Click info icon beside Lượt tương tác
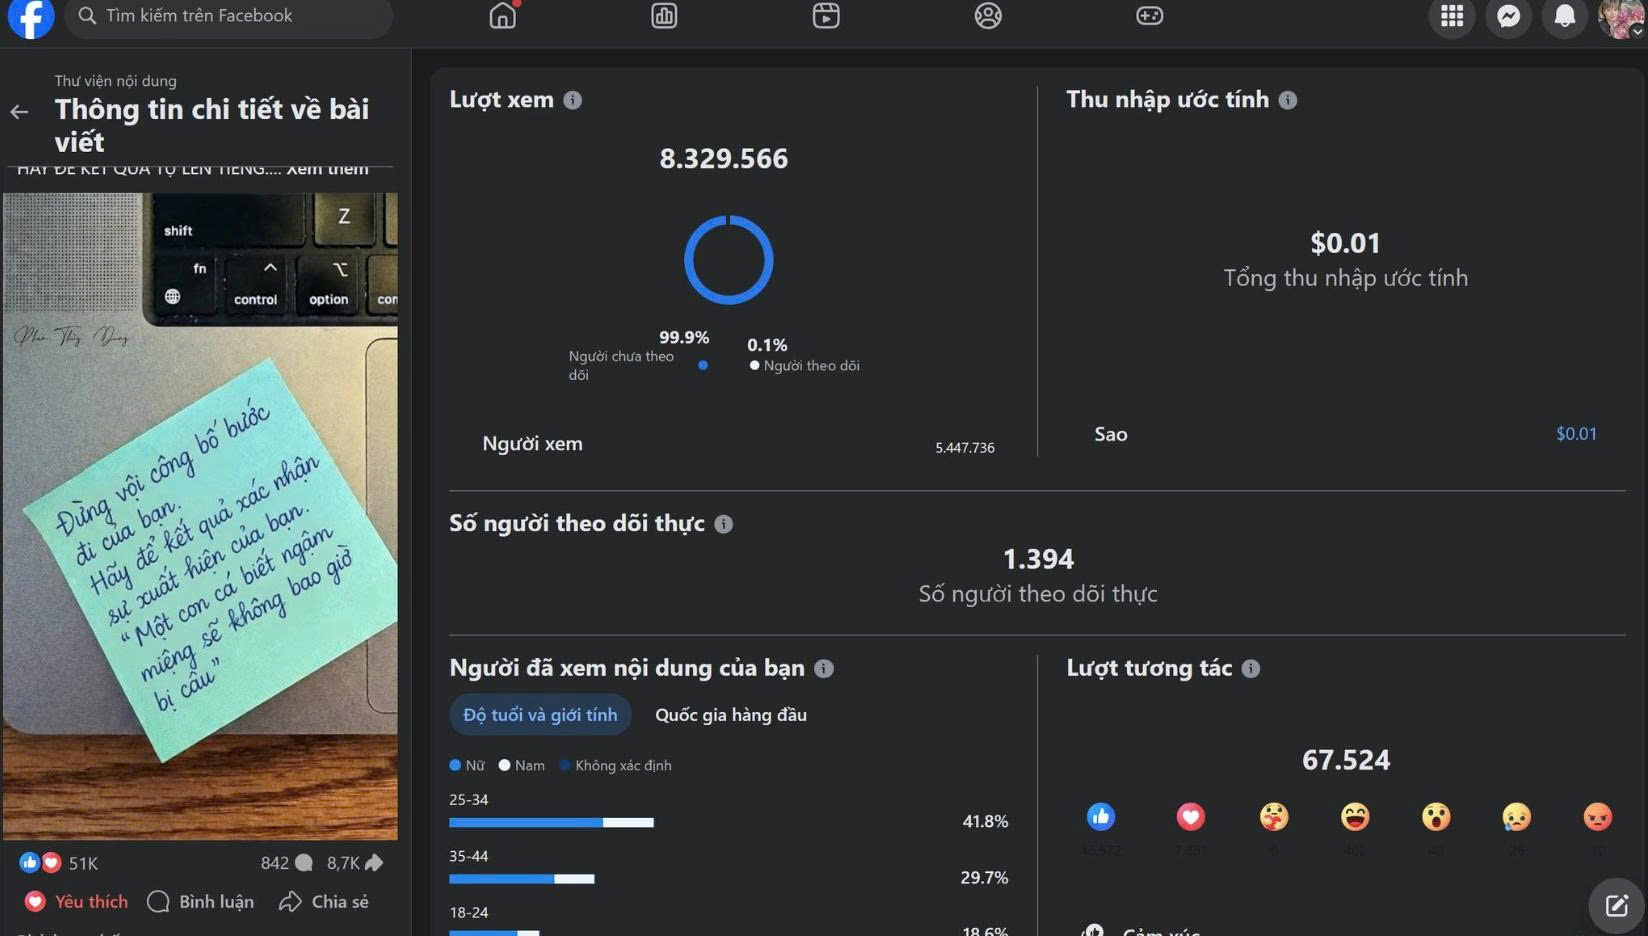Screen dimensions: 1648x936 (x=1251, y=669)
